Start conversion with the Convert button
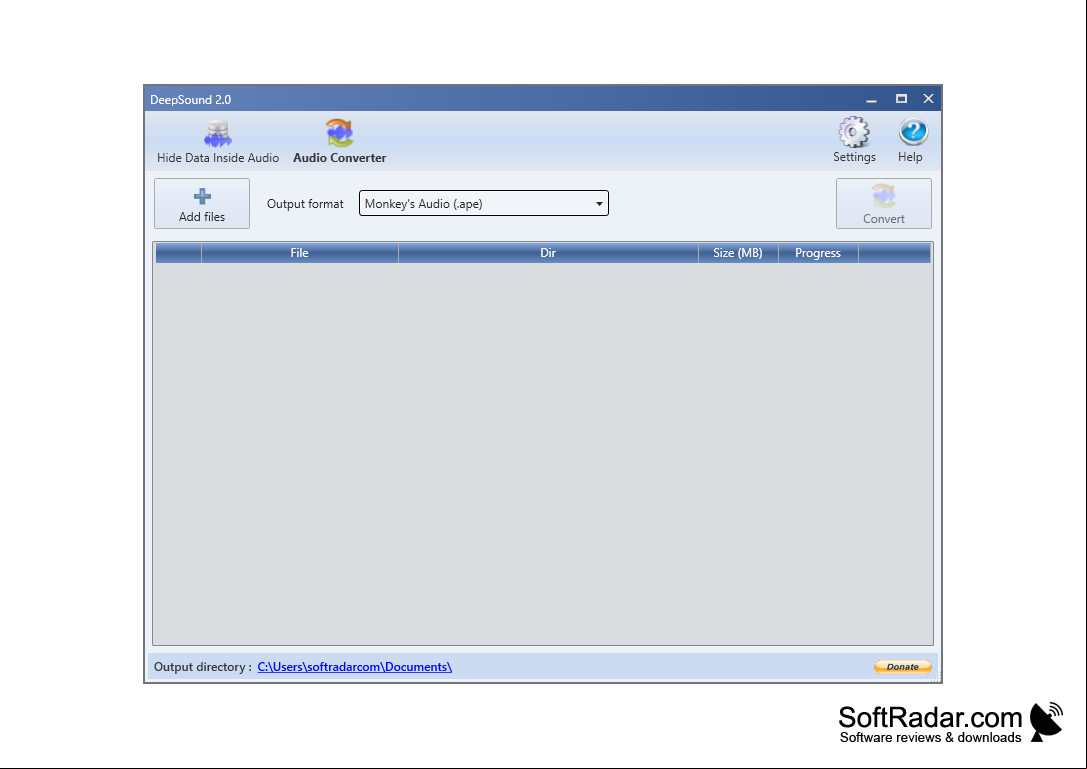 (x=884, y=204)
